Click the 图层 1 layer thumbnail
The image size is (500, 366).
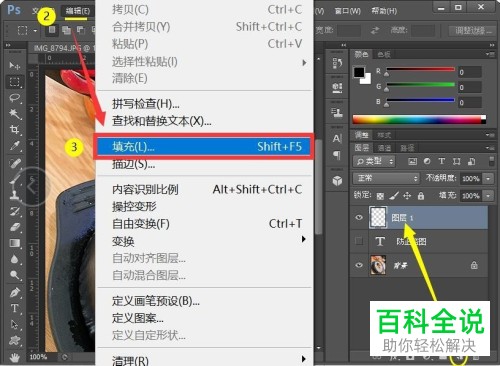tap(378, 217)
